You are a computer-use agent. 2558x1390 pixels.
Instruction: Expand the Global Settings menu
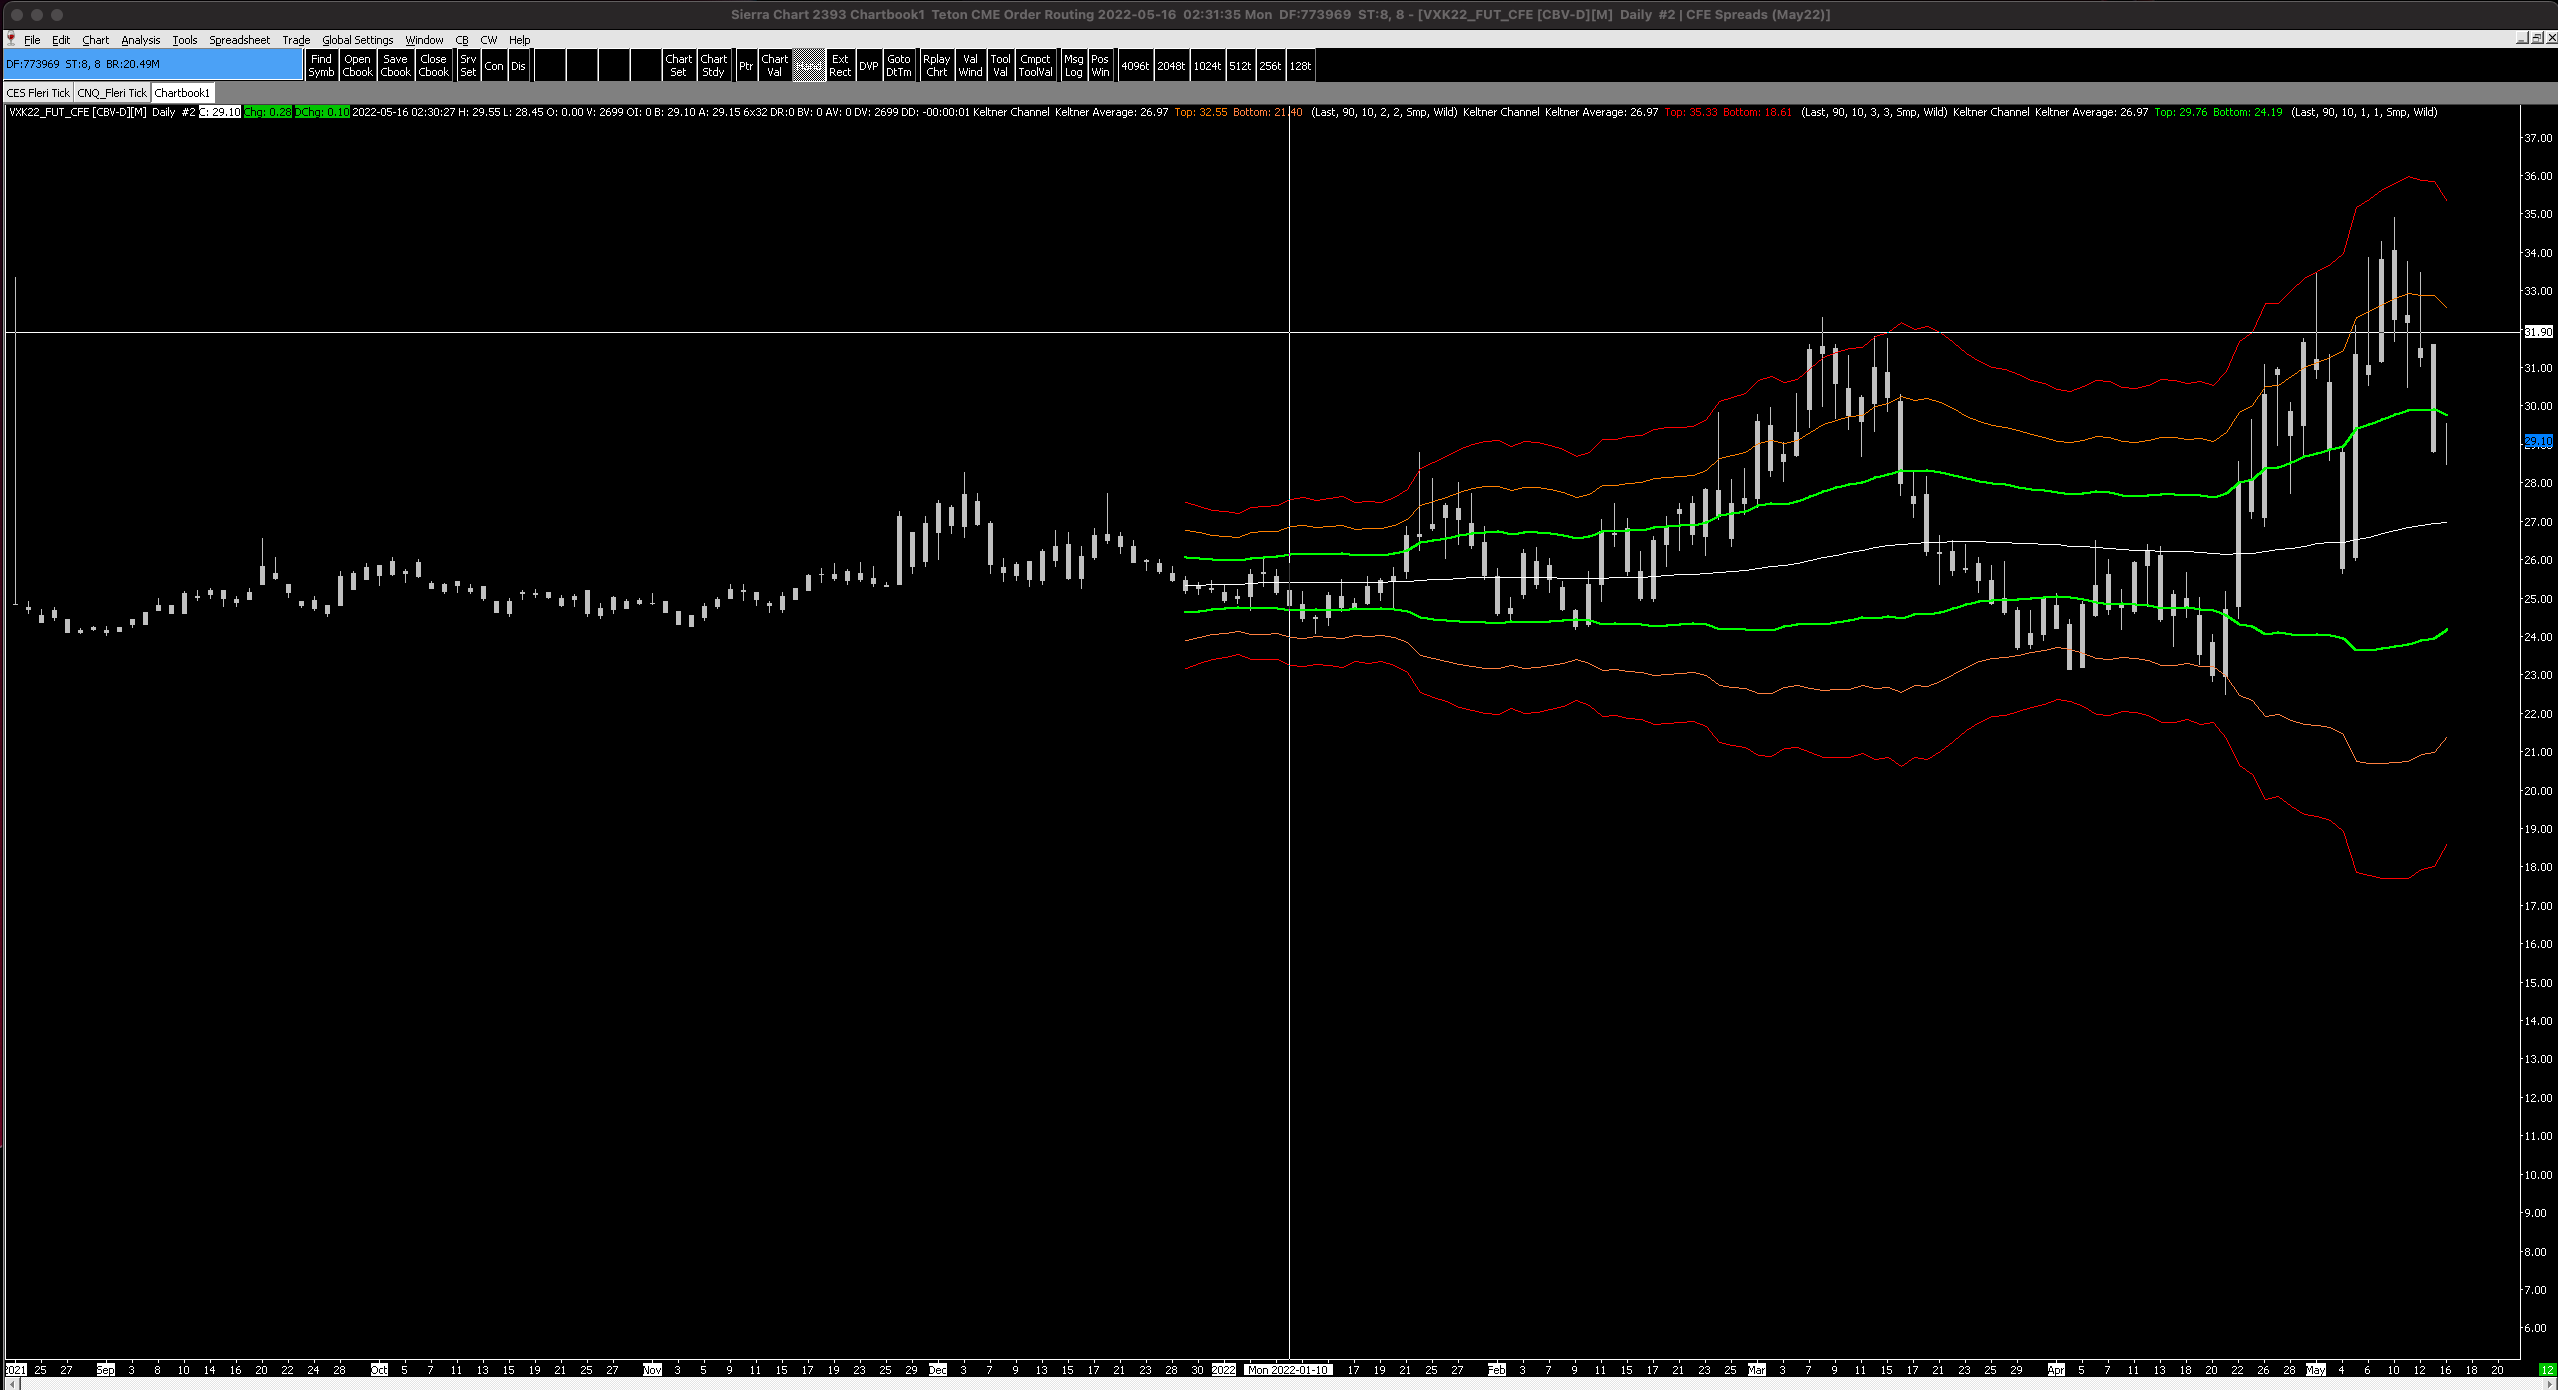357,40
